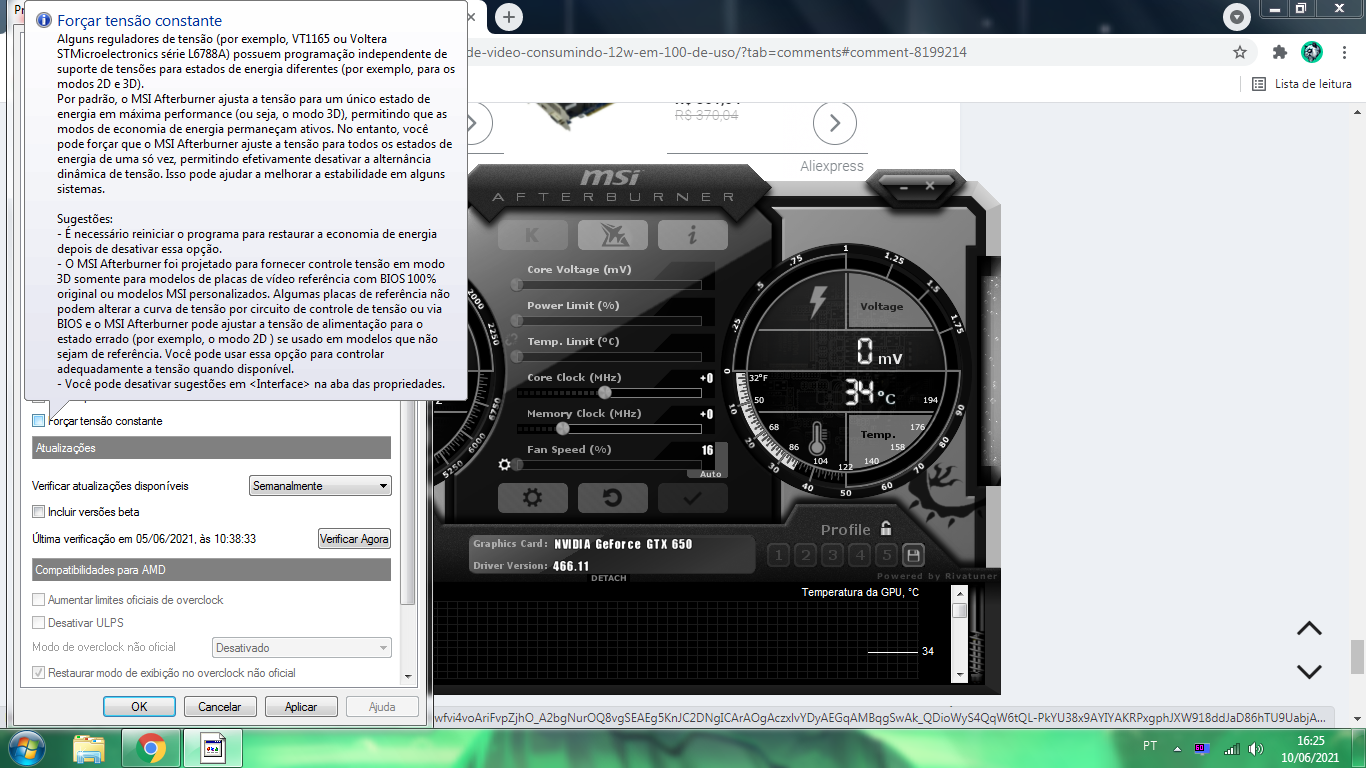1366x768 pixels.
Task: Toggle the Profile lock padlock icon
Action: pyautogui.click(x=885, y=529)
